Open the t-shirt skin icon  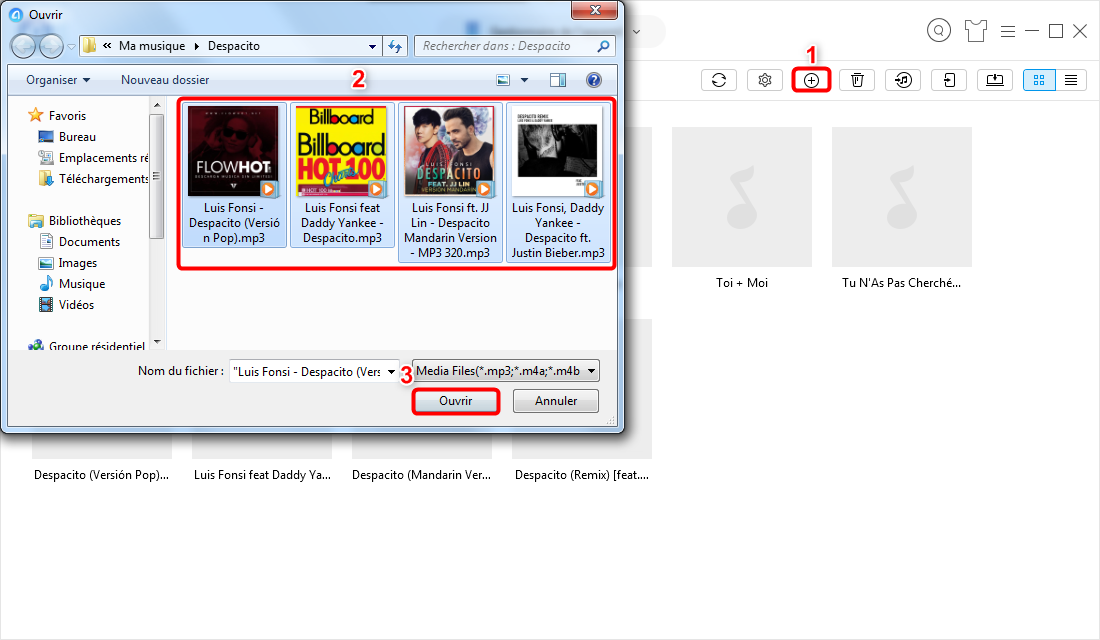pos(976,31)
